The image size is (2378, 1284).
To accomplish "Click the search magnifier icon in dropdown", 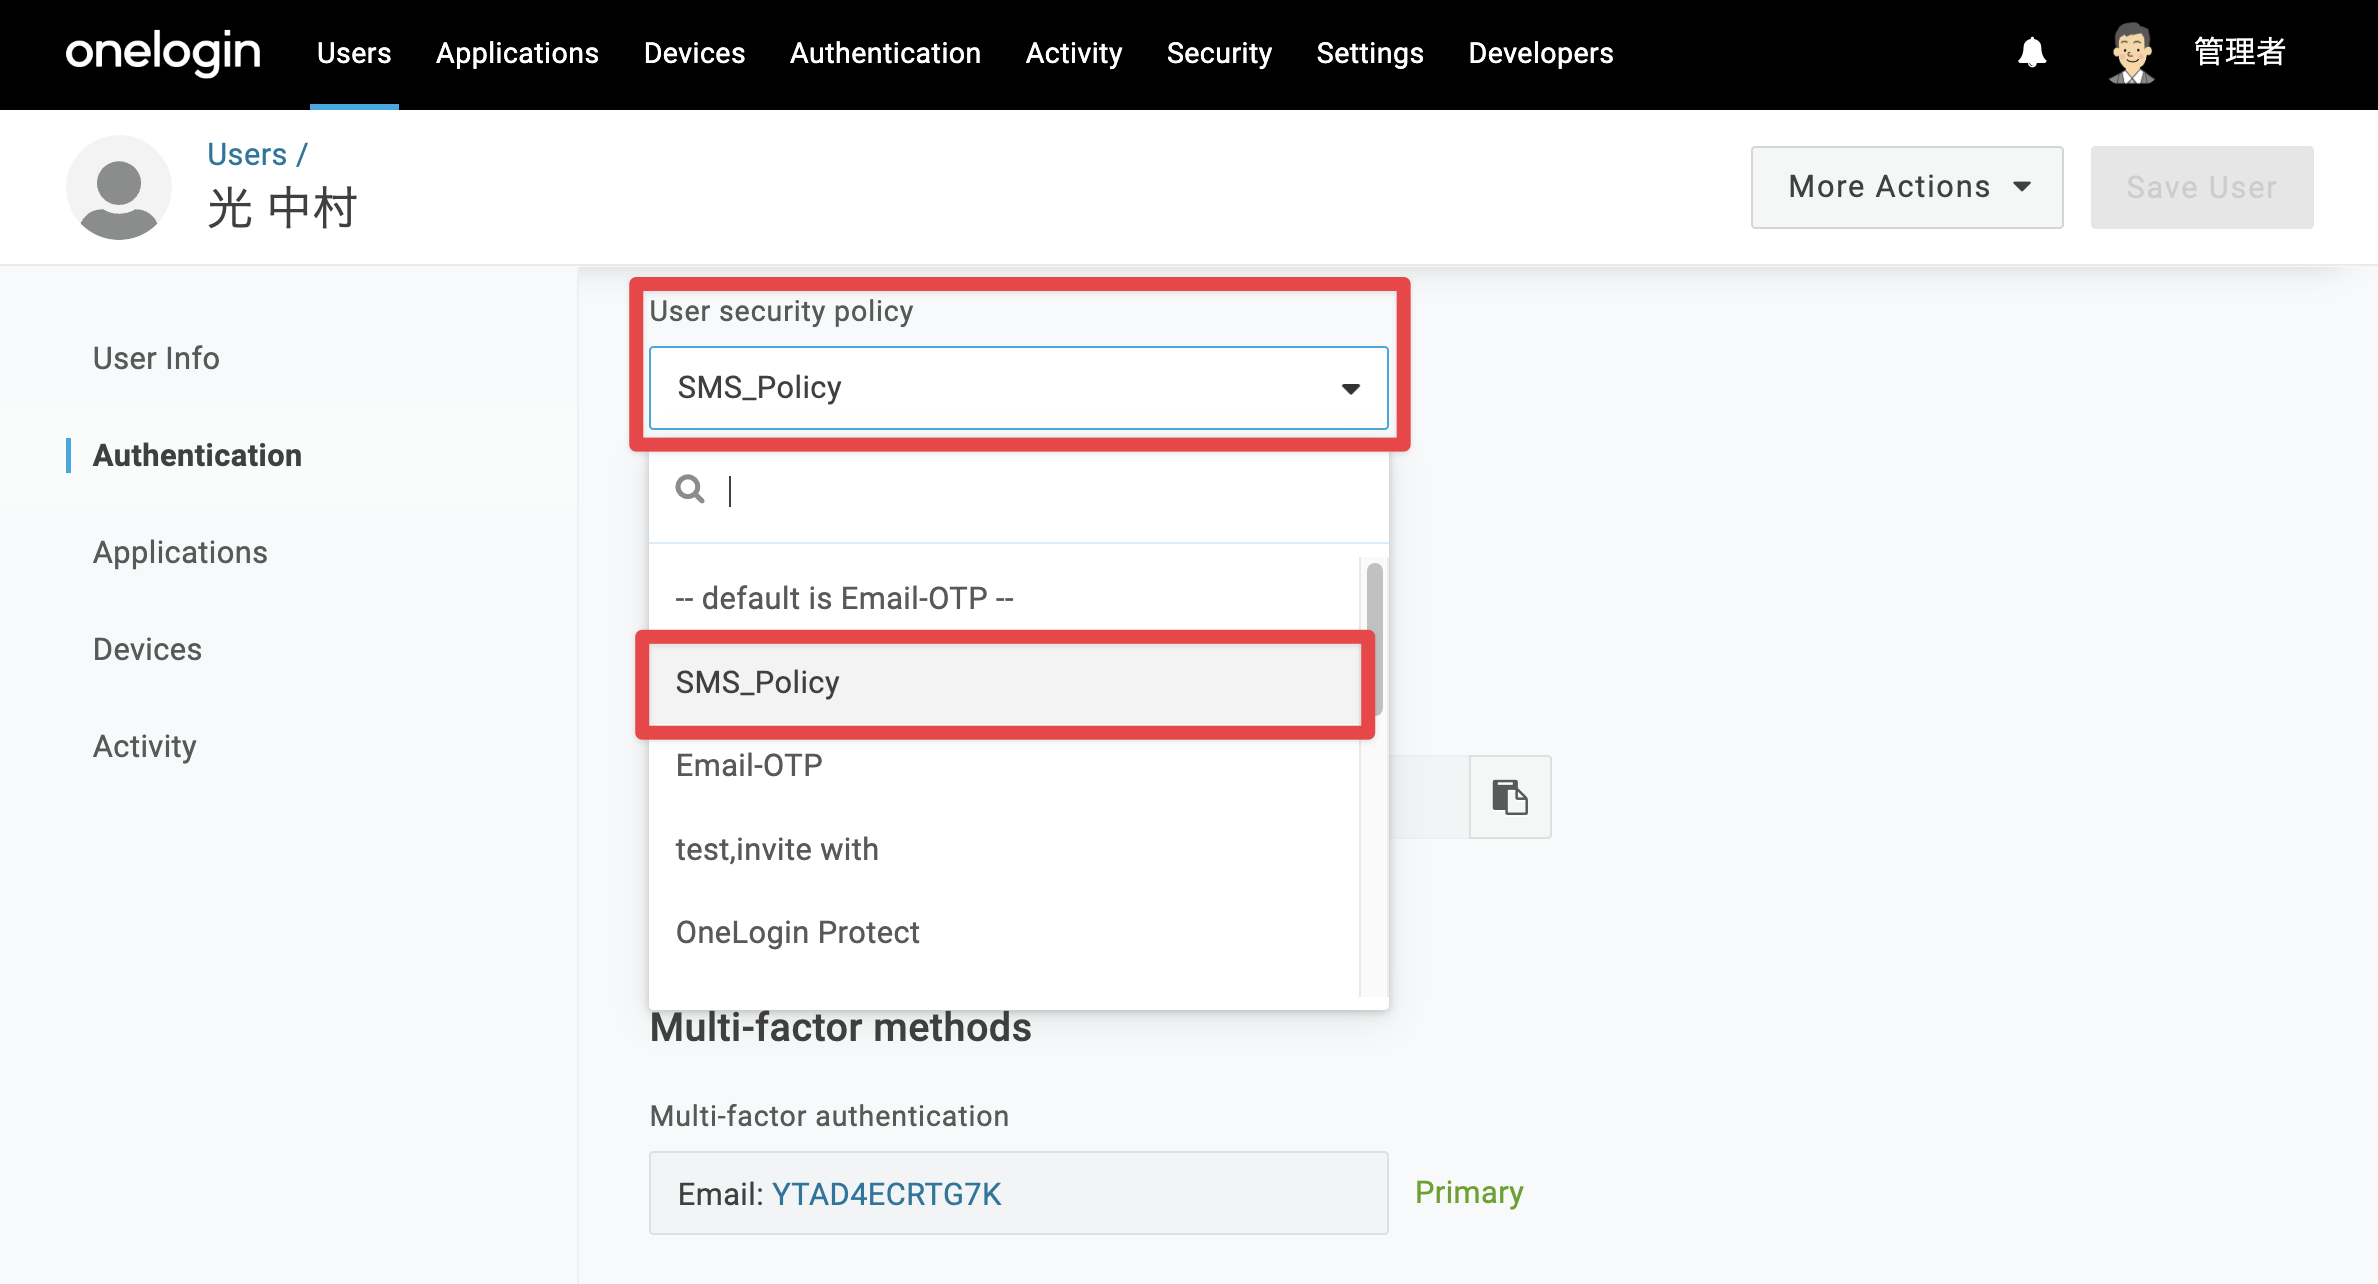I will coord(690,490).
